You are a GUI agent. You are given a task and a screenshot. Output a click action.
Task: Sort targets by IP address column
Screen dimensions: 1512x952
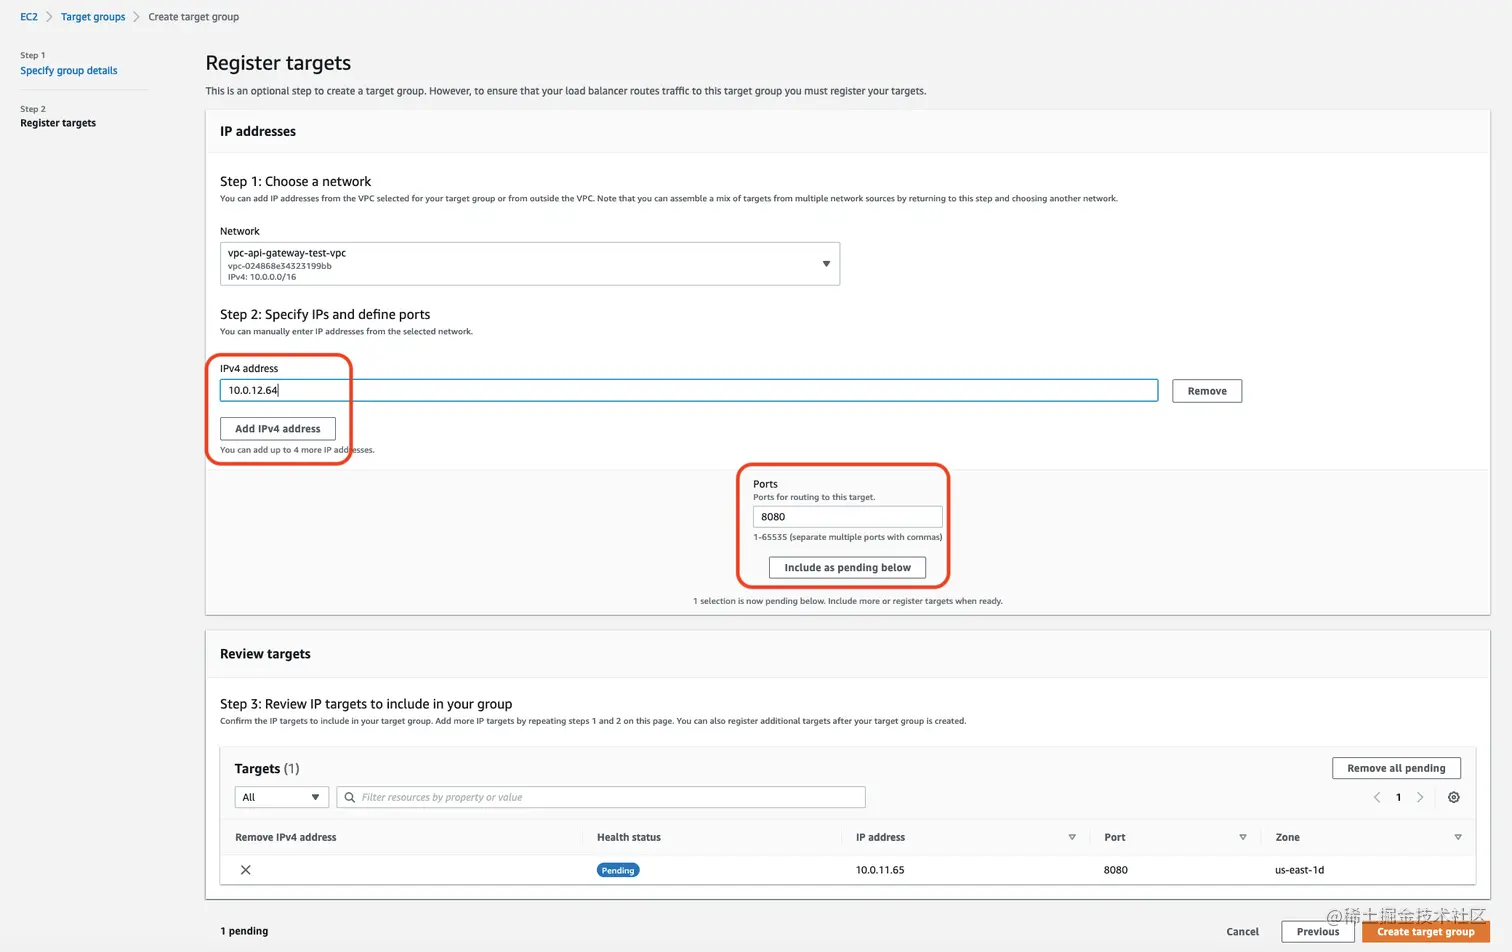click(1072, 837)
